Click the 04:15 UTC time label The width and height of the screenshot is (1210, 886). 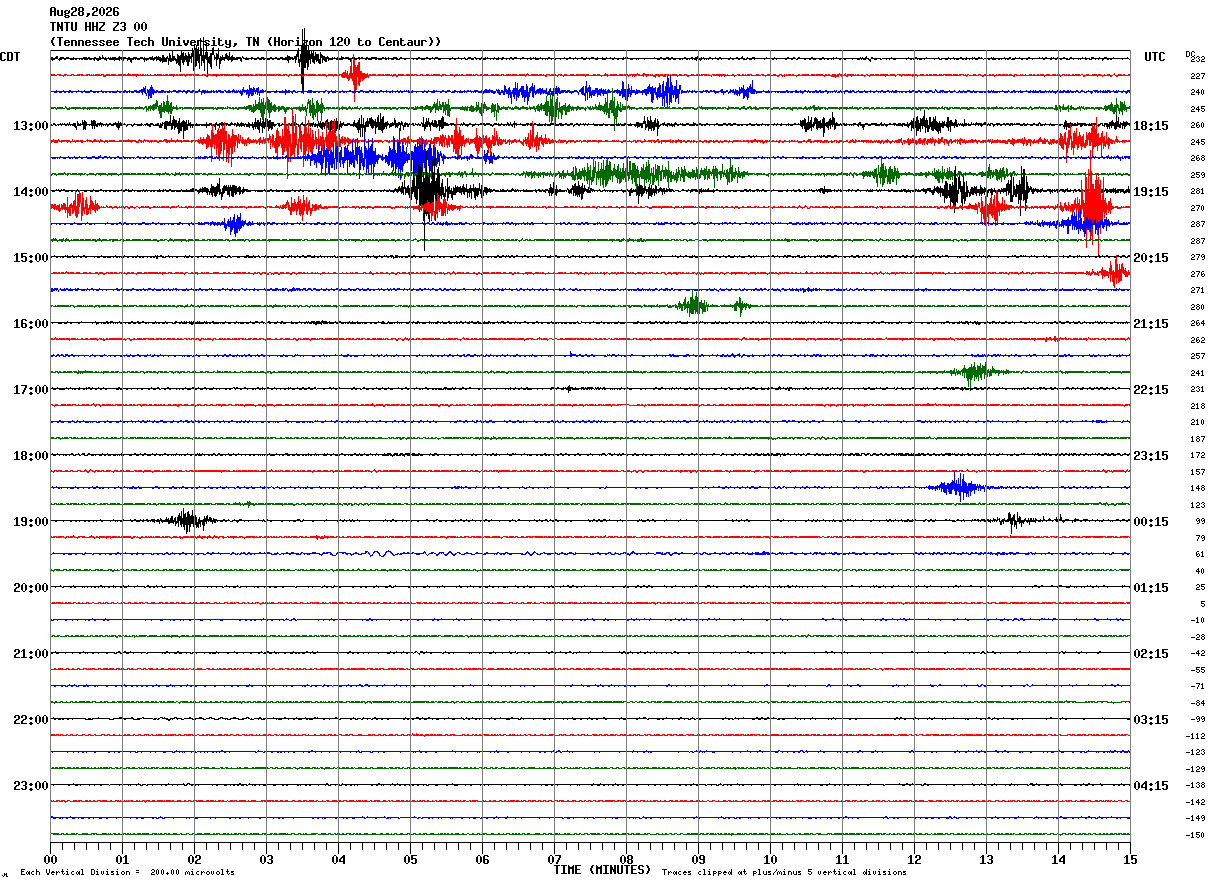pos(1151,786)
